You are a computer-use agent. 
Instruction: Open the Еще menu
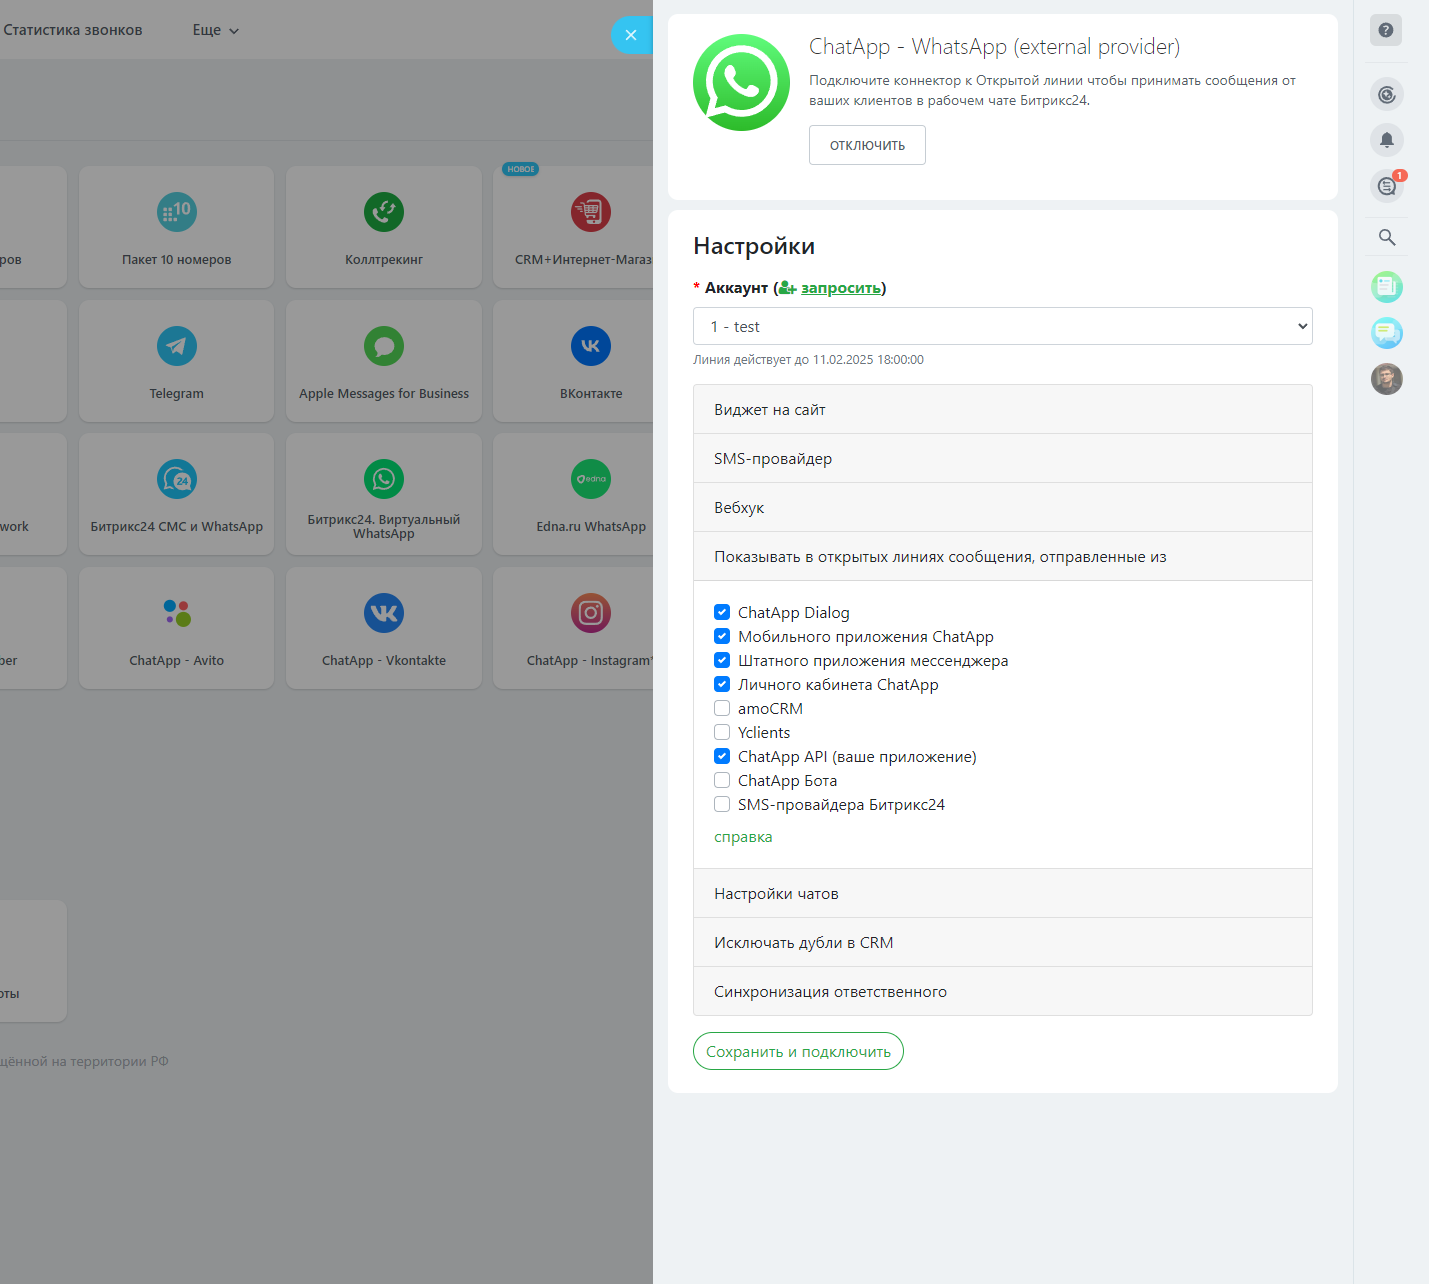215,30
